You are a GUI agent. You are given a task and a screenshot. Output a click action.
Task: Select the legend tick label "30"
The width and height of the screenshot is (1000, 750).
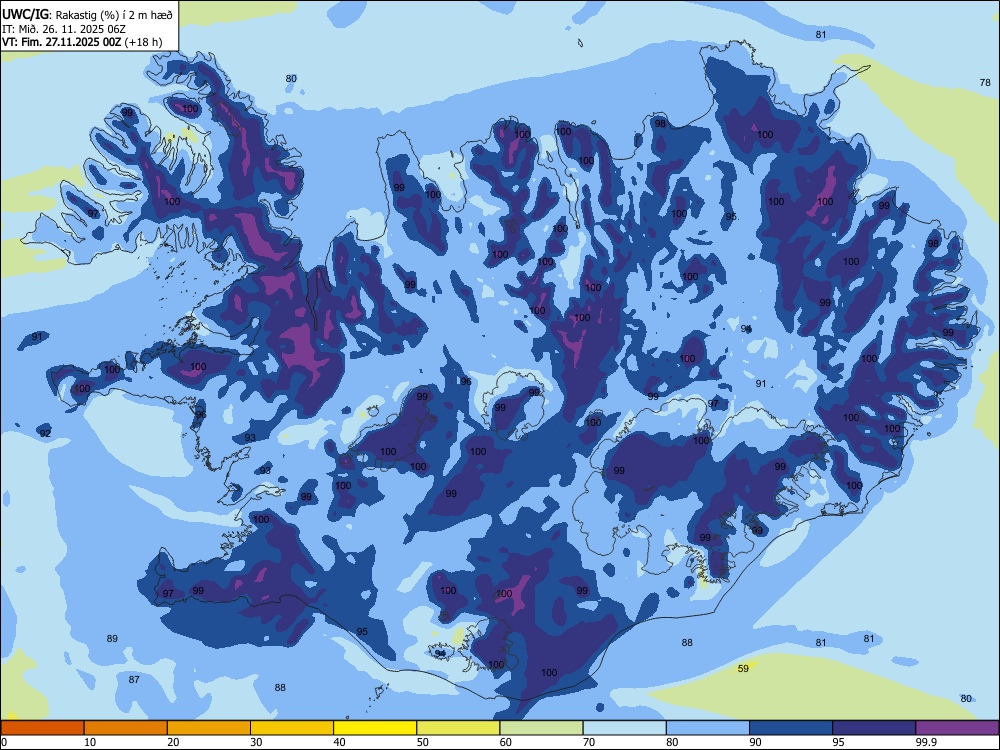[x=256, y=742]
